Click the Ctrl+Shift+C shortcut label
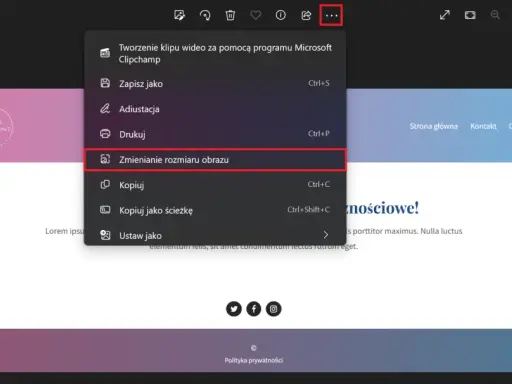Image resolution: width=512 pixels, height=384 pixels. [308, 209]
